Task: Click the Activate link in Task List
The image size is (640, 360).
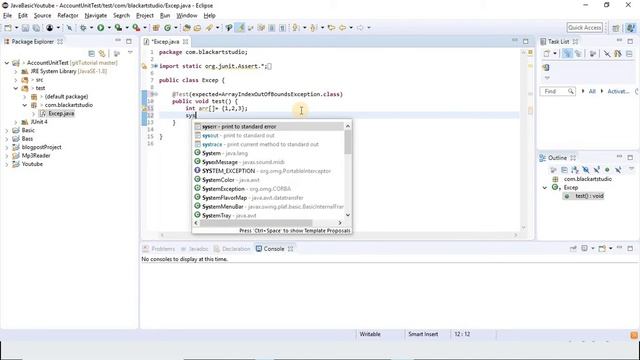Action: [x=618, y=91]
